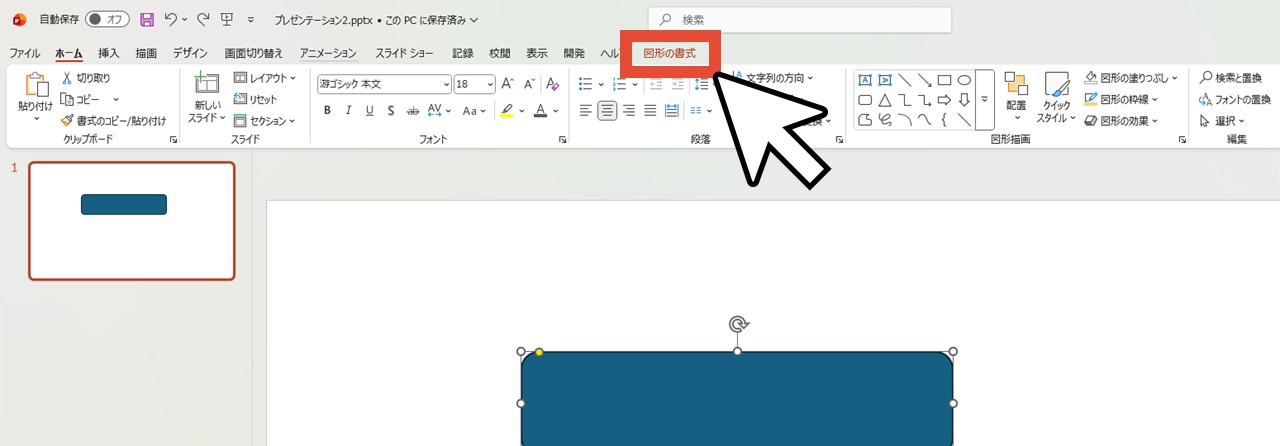Select the right block arrow shape
This screenshot has width=1280, height=446.
944,100
